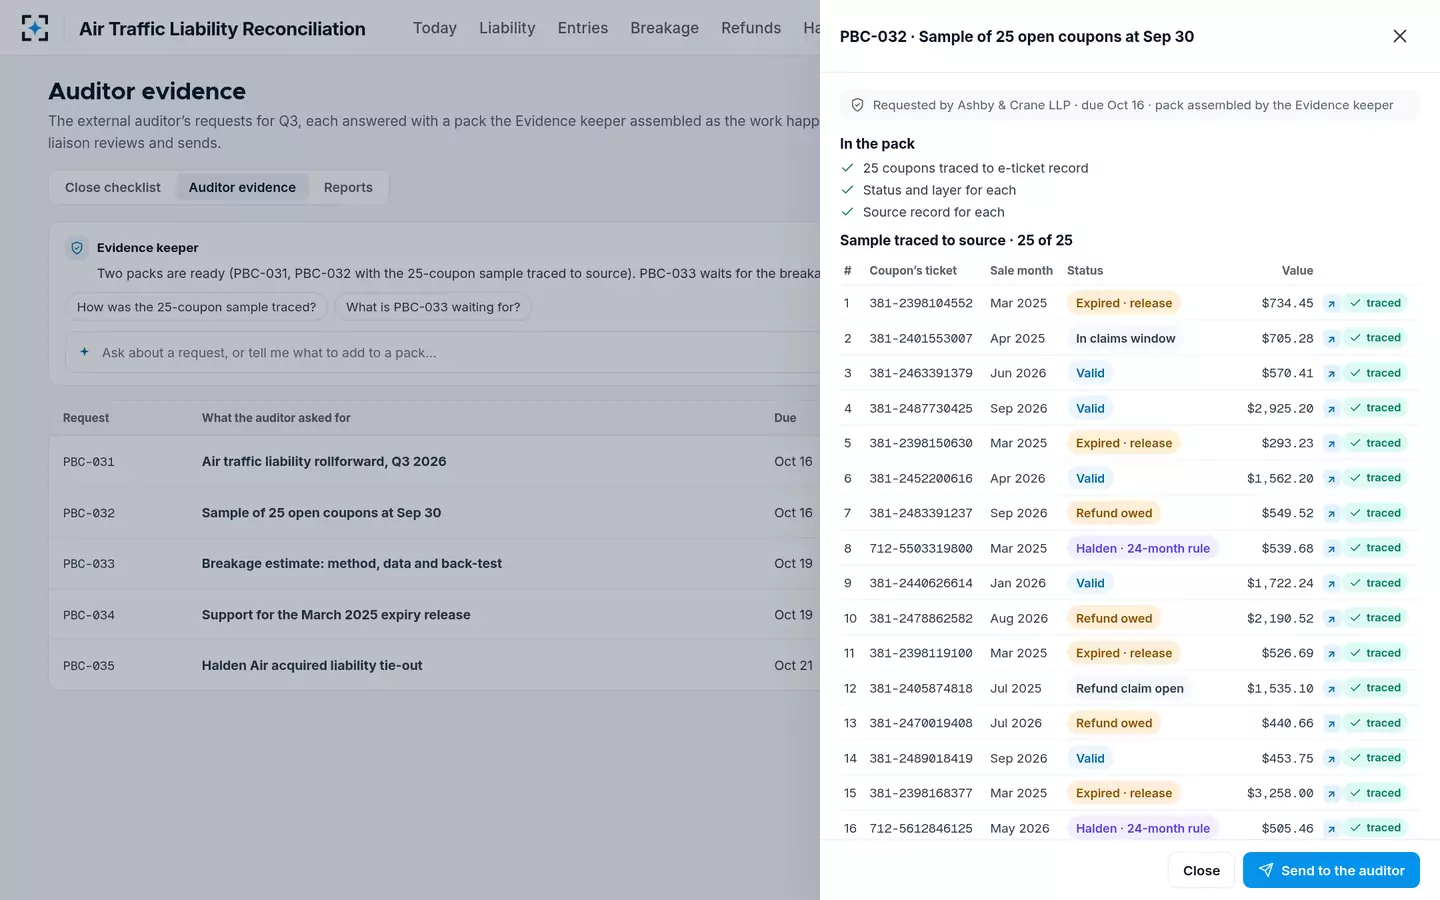
Task: Ask how the 25-coupon sample was traced
Action: [197, 307]
